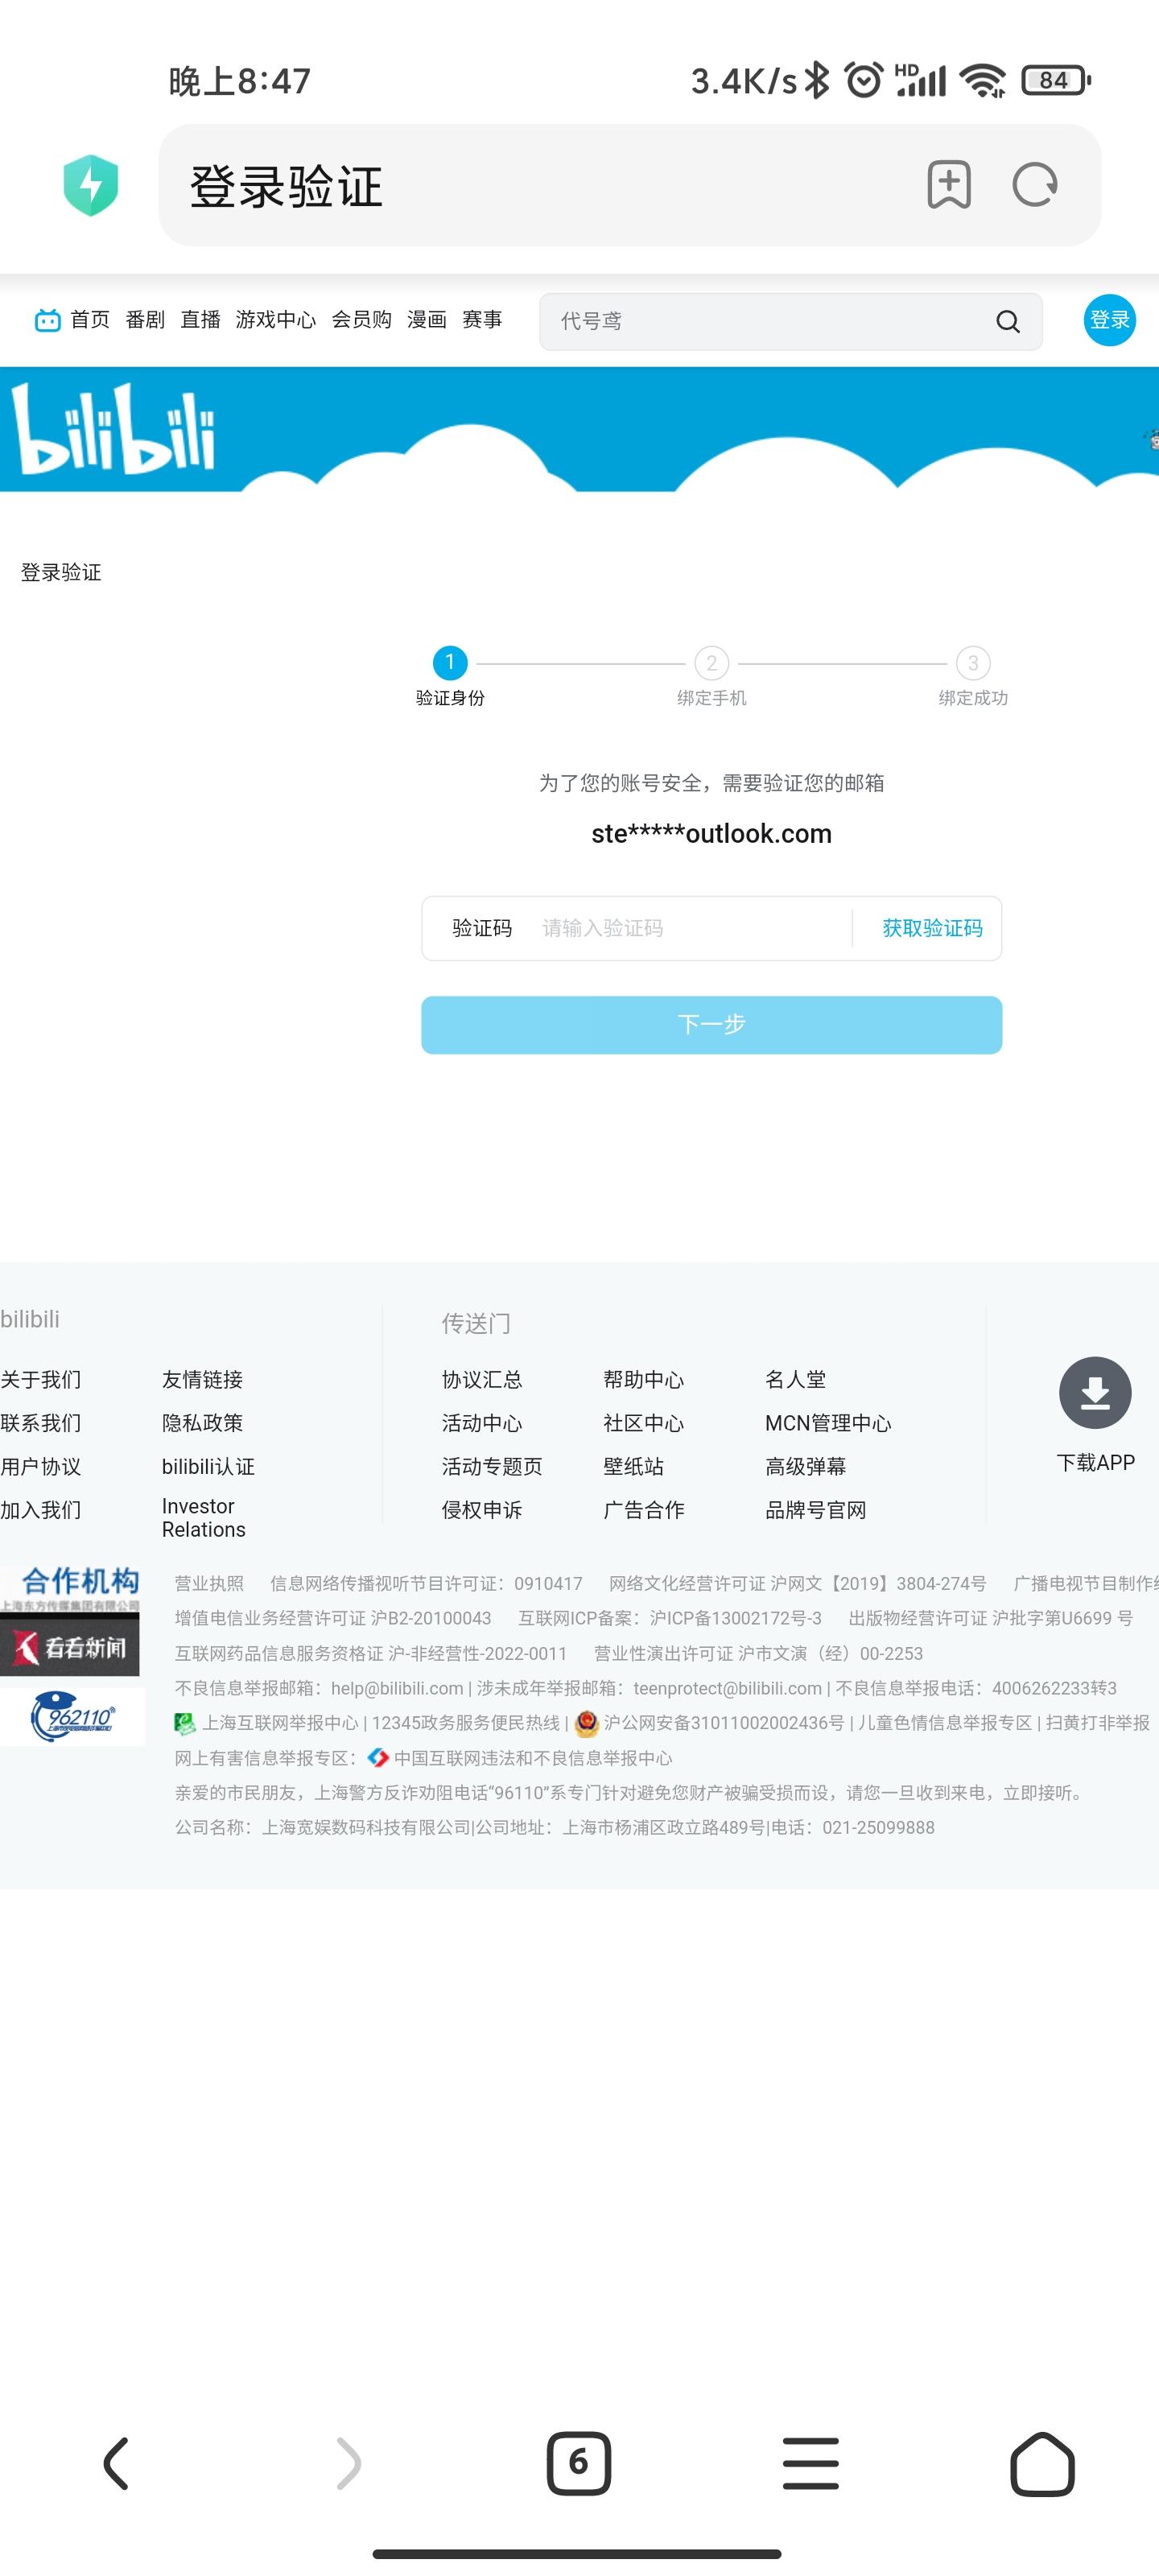The width and height of the screenshot is (1159, 2576).
Task: Go to the browser home page icon
Action: [x=1042, y=2463]
